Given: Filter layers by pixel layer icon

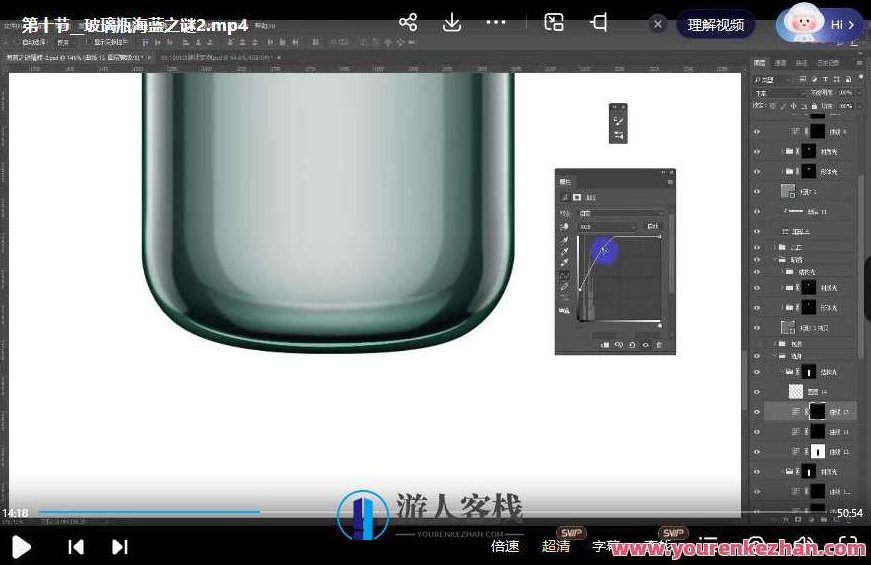Looking at the screenshot, I should click(803, 79).
